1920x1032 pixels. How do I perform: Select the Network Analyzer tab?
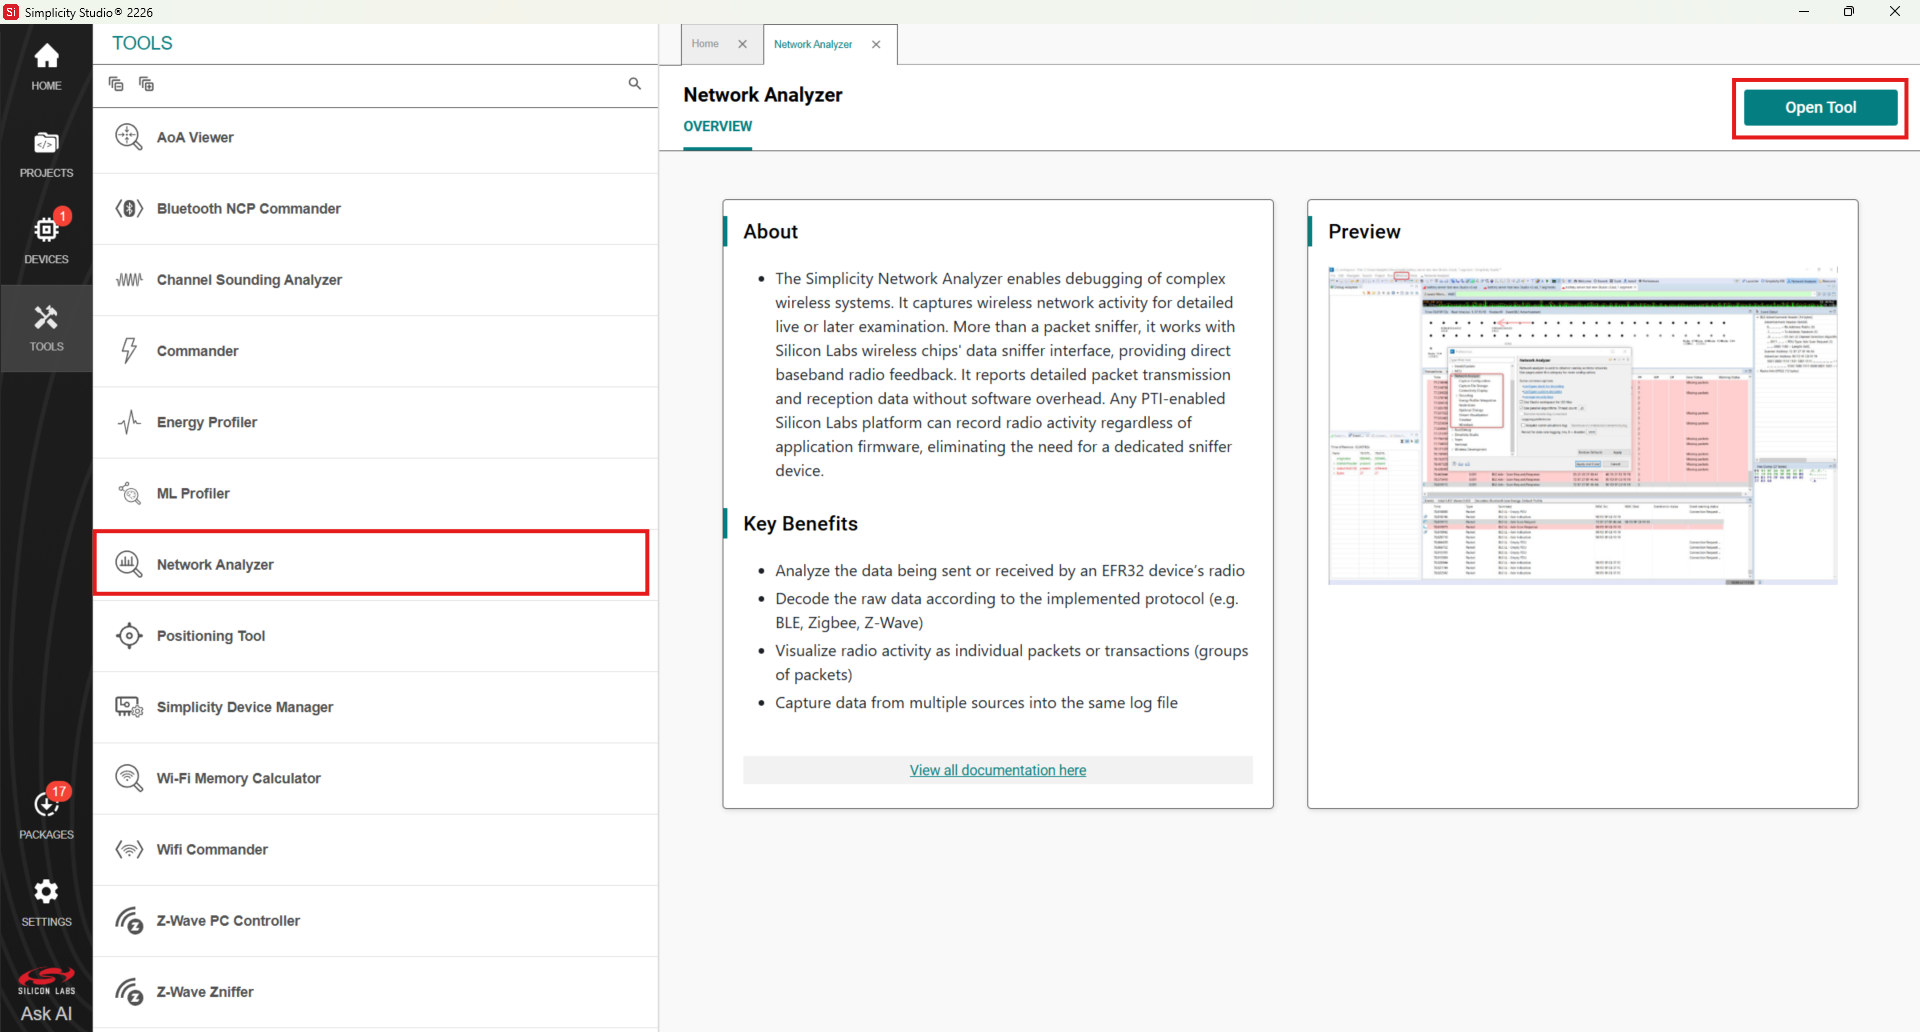pos(812,44)
